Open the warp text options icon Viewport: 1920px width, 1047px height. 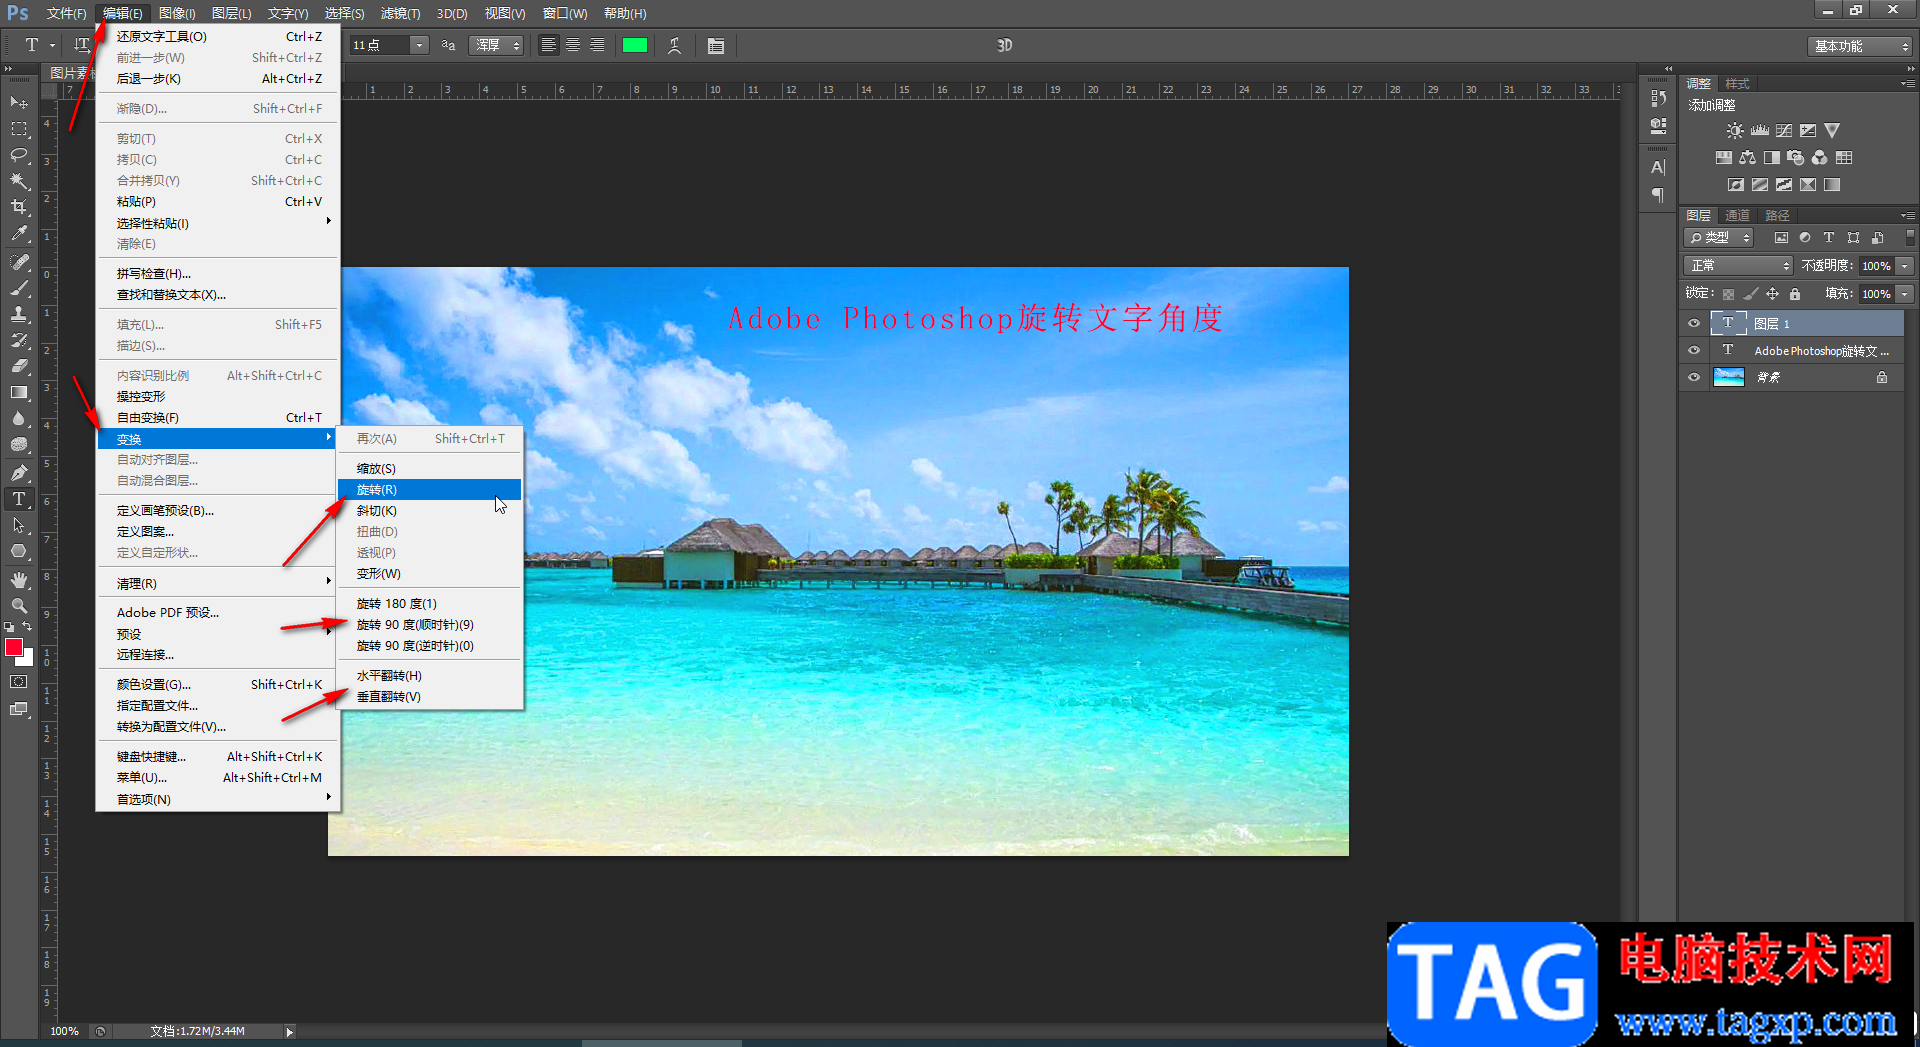click(675, 45)
